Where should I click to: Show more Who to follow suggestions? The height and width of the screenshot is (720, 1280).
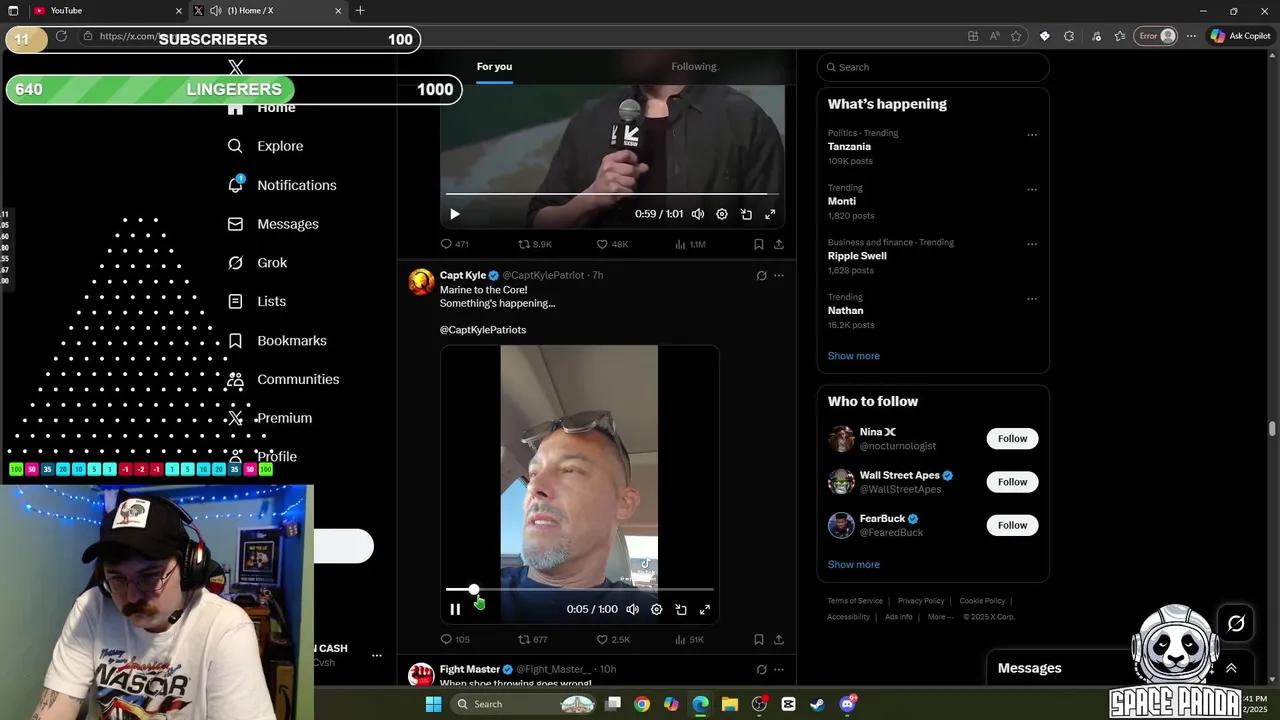coord(854,565)
